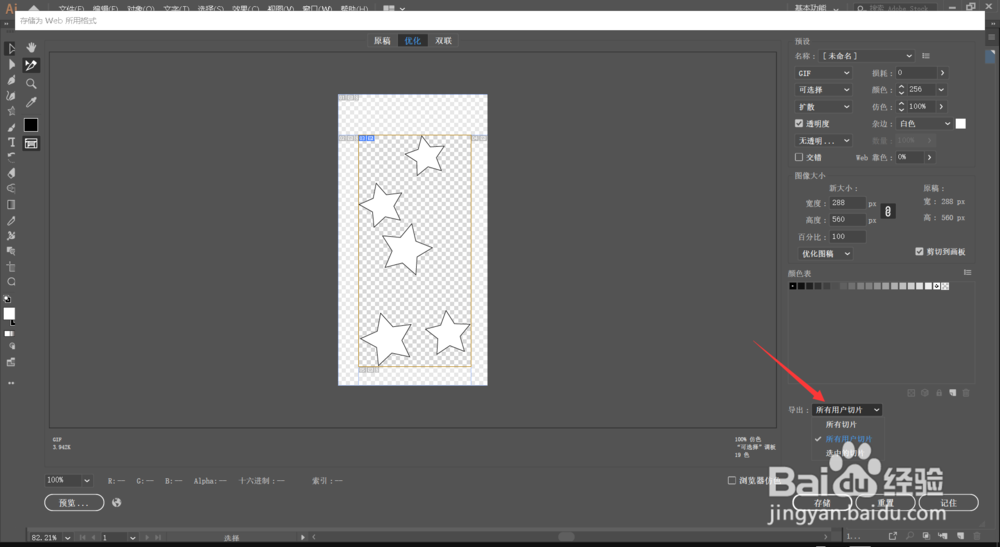Select the Eyedropper tool in dialog
This screenshot has height=547, width=1000.
click(31, 102)
